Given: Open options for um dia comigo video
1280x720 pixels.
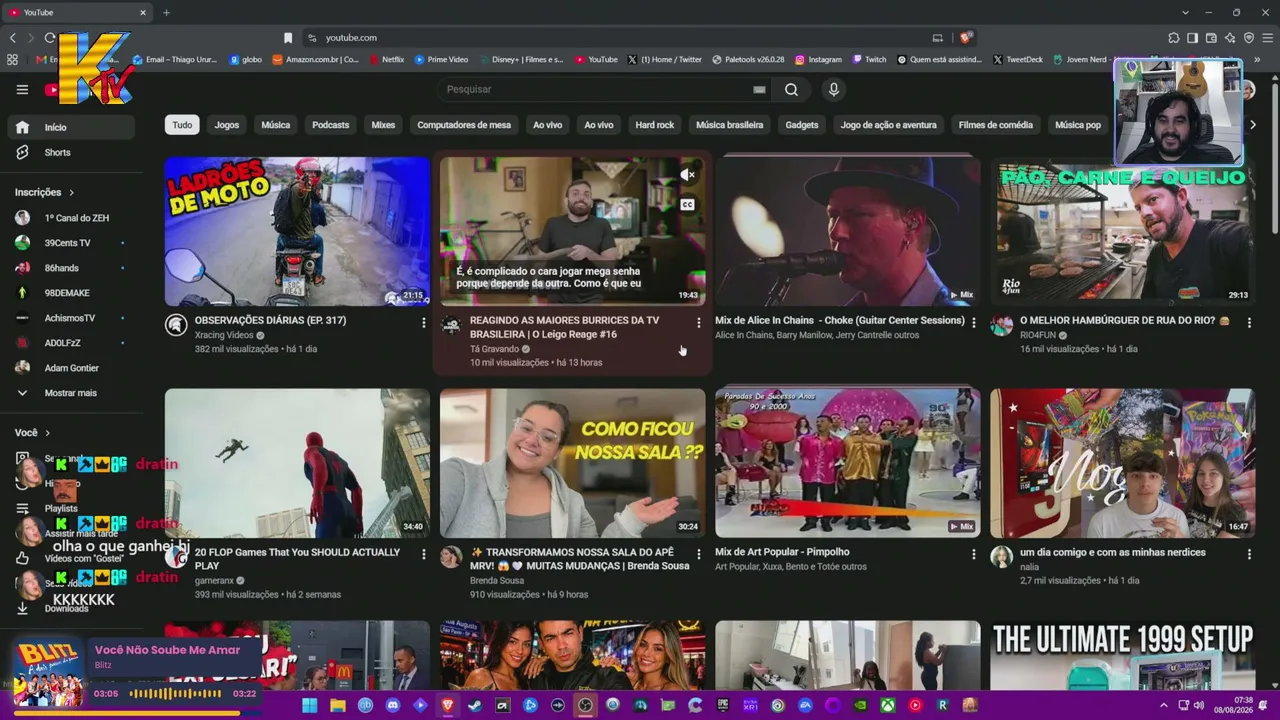Looking at the screenshot, I should (1249, 554).
